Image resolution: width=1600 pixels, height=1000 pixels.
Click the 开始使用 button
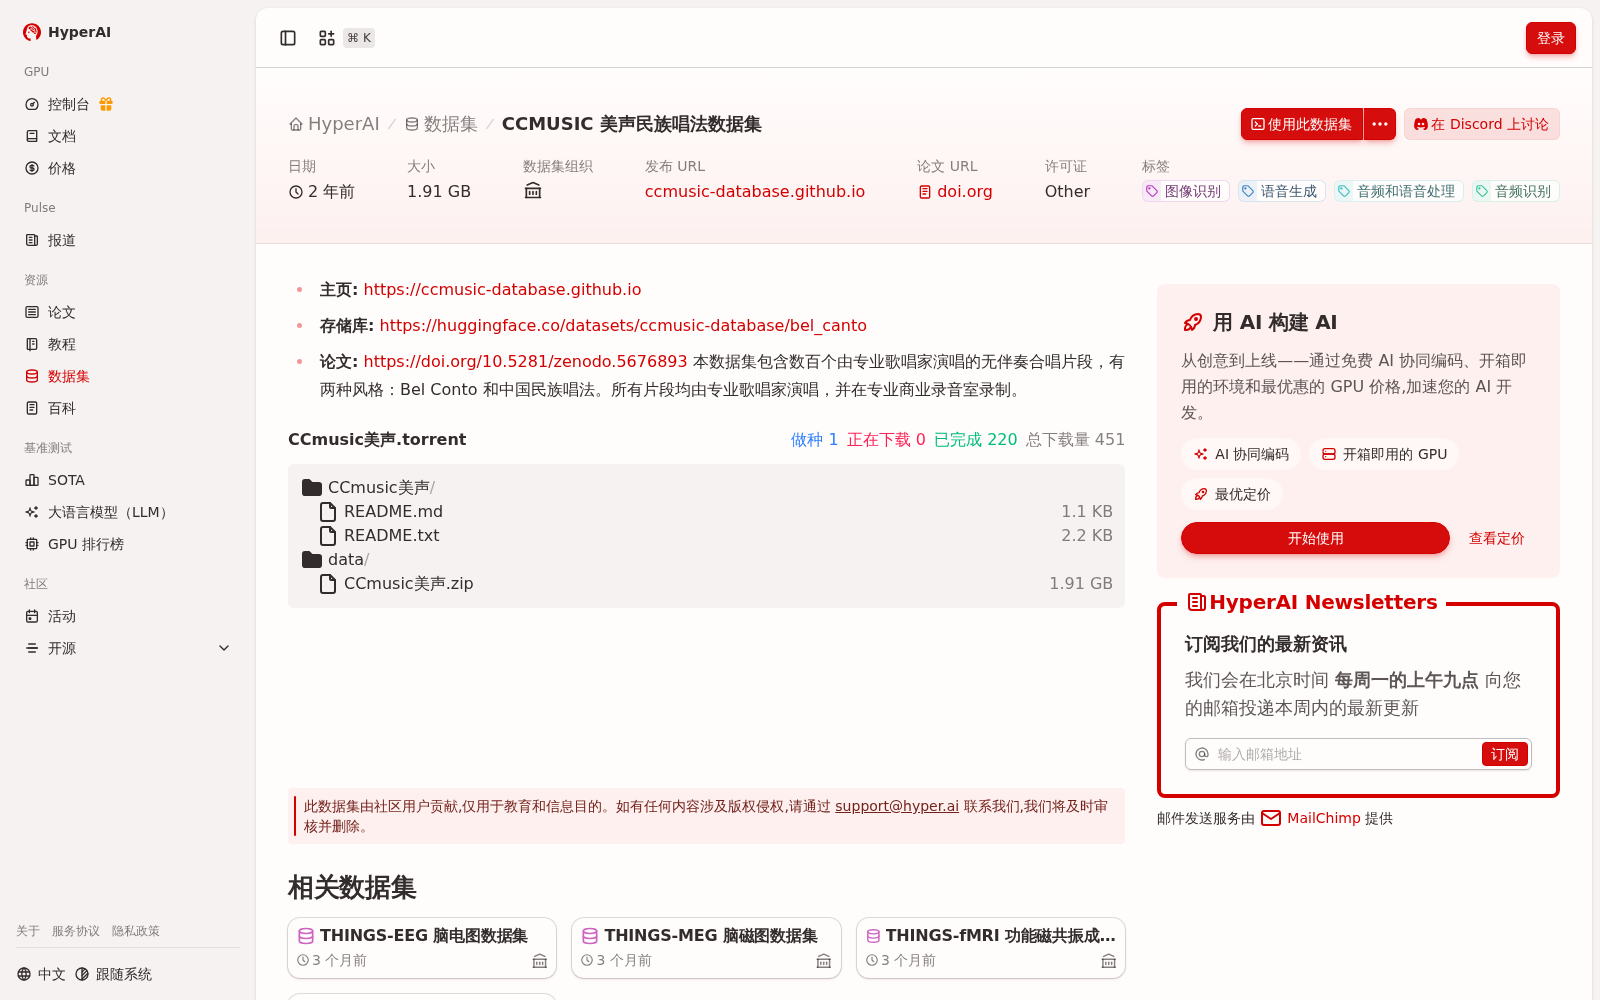[x=1315, y=538]
